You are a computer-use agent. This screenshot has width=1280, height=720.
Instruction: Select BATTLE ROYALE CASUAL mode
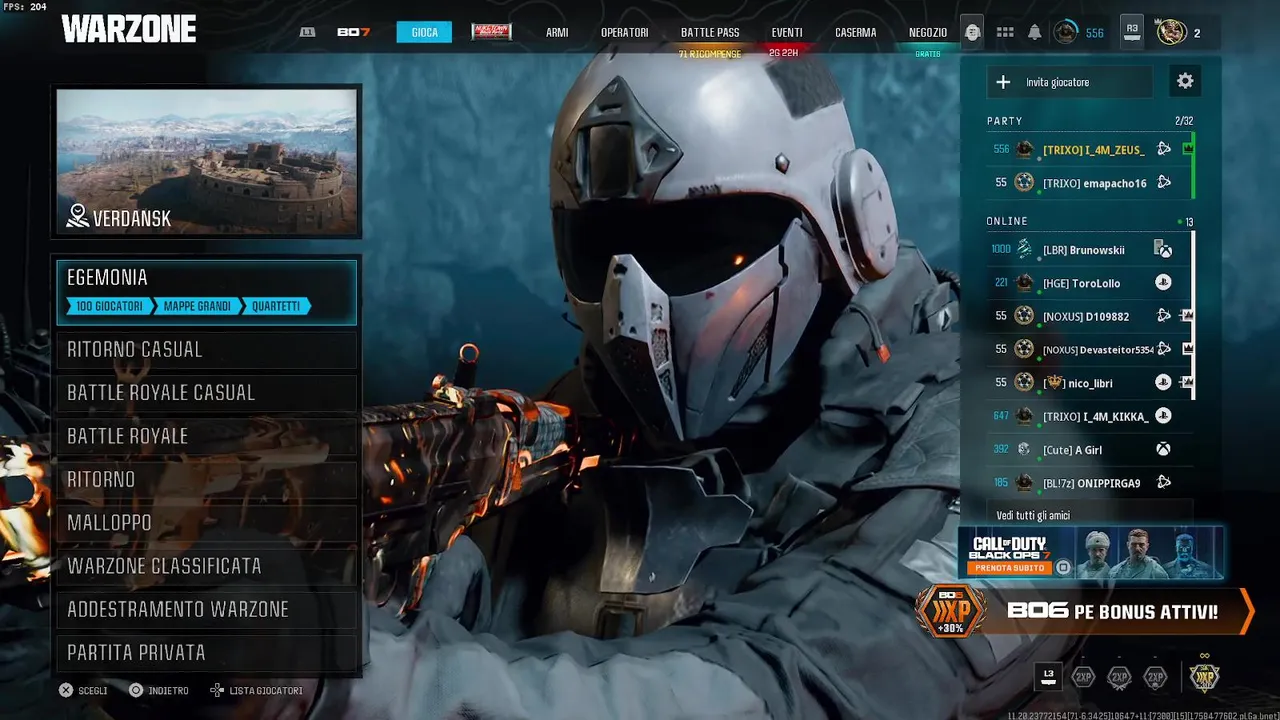(x=207, y=392)
